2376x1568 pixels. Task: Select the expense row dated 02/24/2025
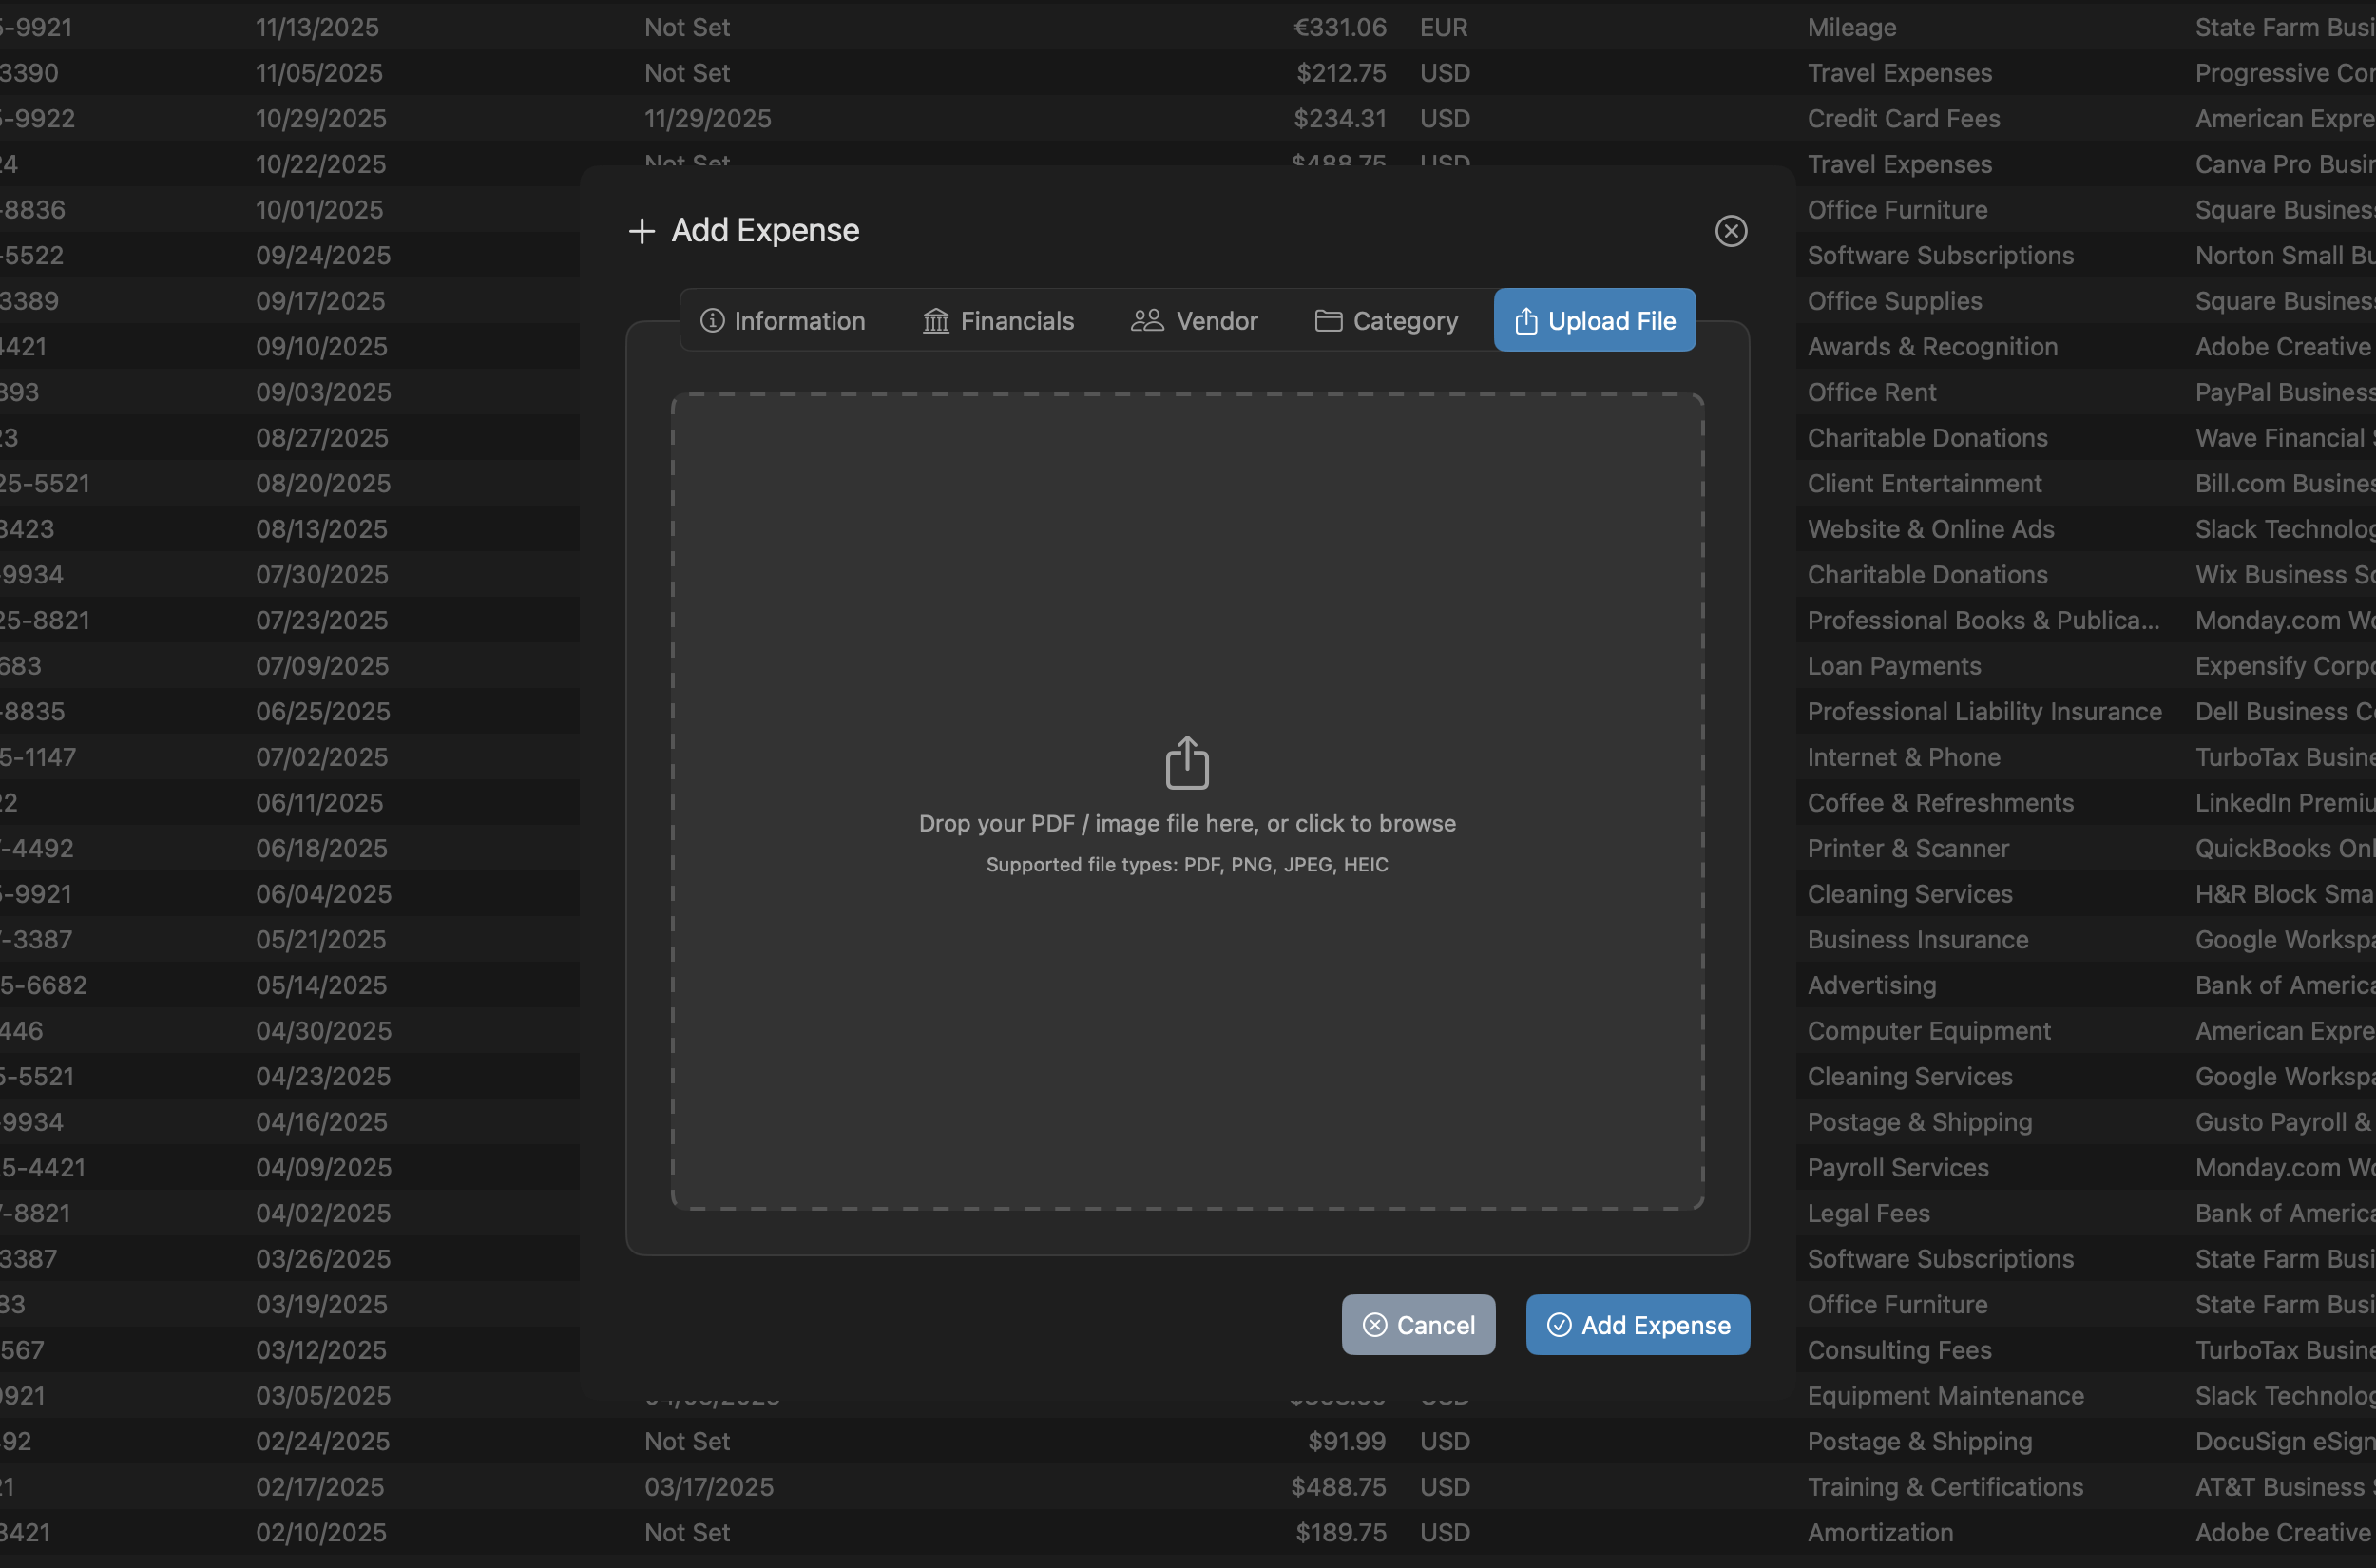[x=322, y=1441]
